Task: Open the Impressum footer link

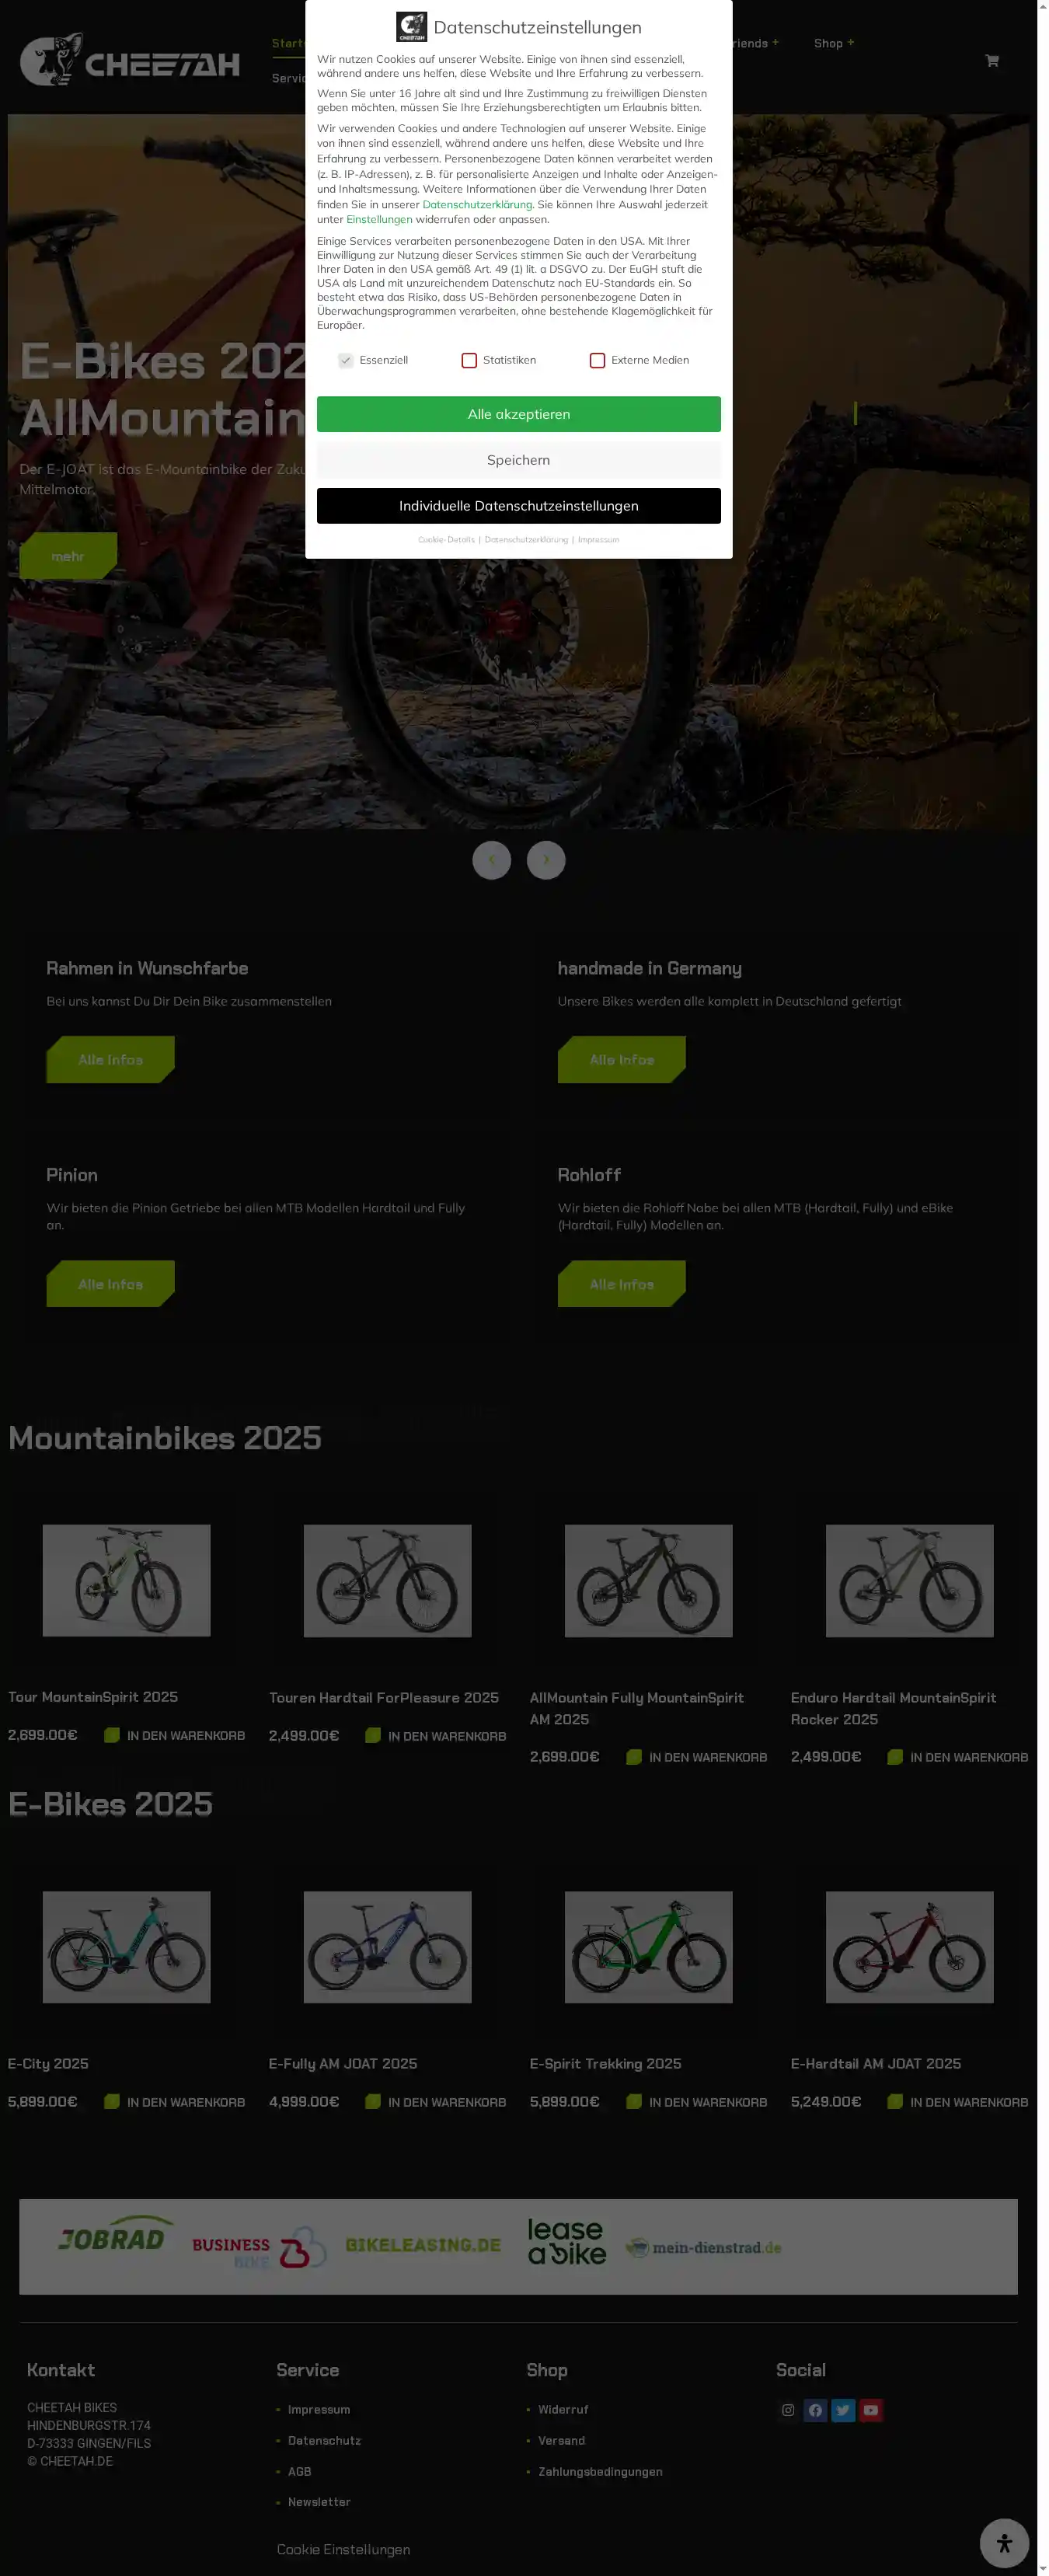Action: pyautogui.click(x=319, y=2410)
